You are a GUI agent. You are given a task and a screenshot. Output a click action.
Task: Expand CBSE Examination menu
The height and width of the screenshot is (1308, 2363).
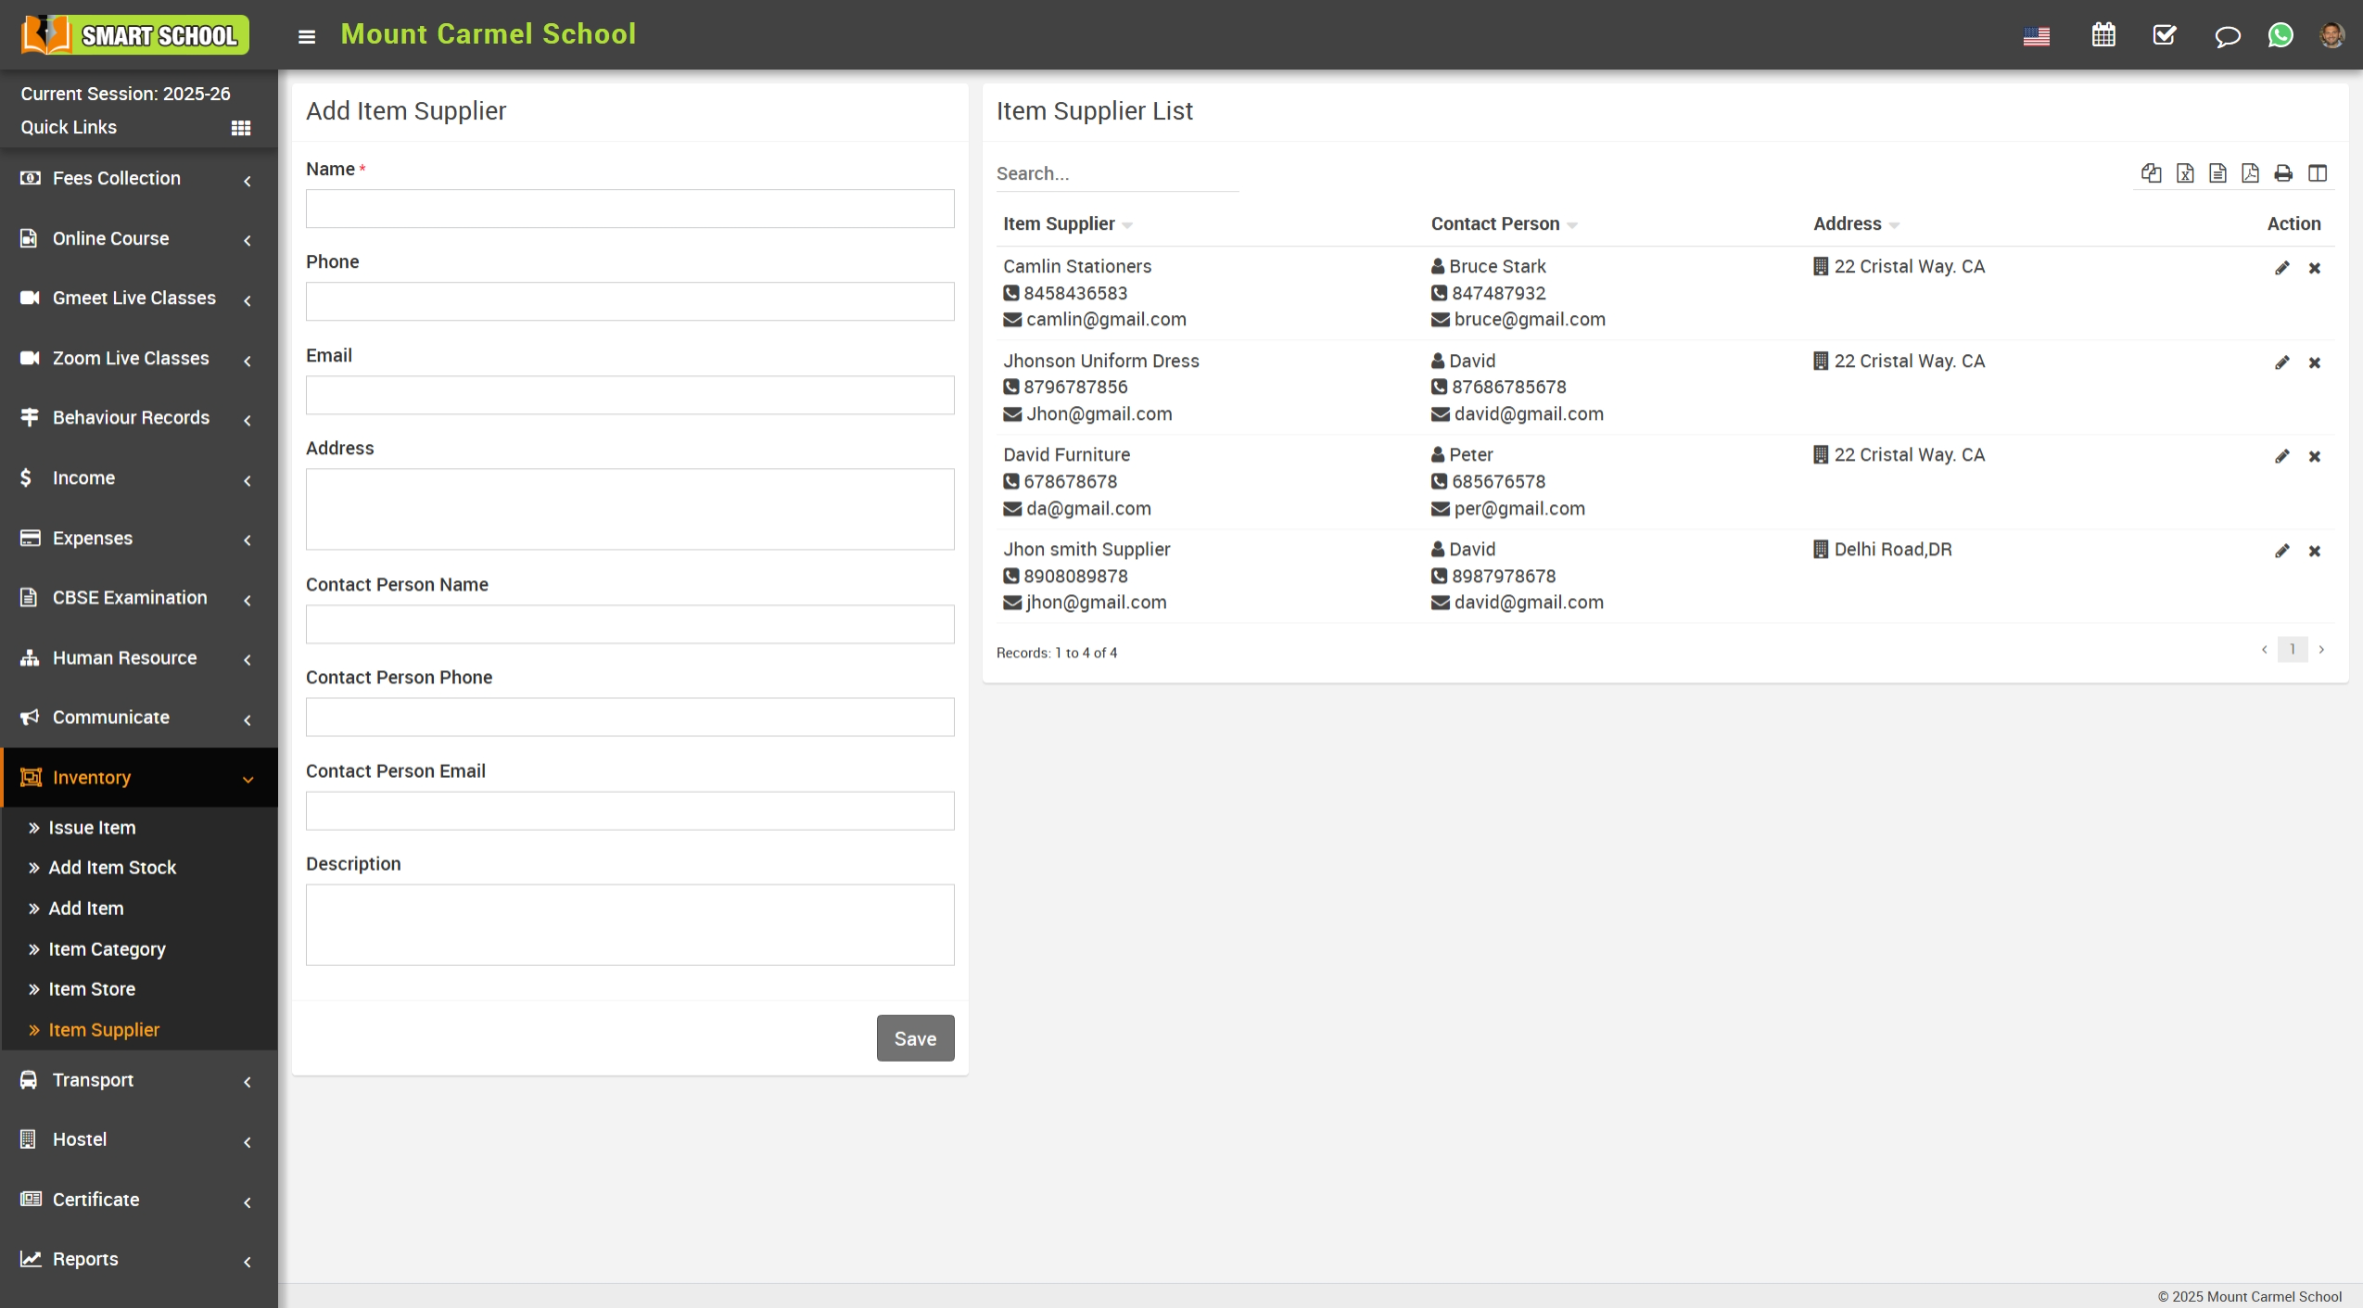139,598
